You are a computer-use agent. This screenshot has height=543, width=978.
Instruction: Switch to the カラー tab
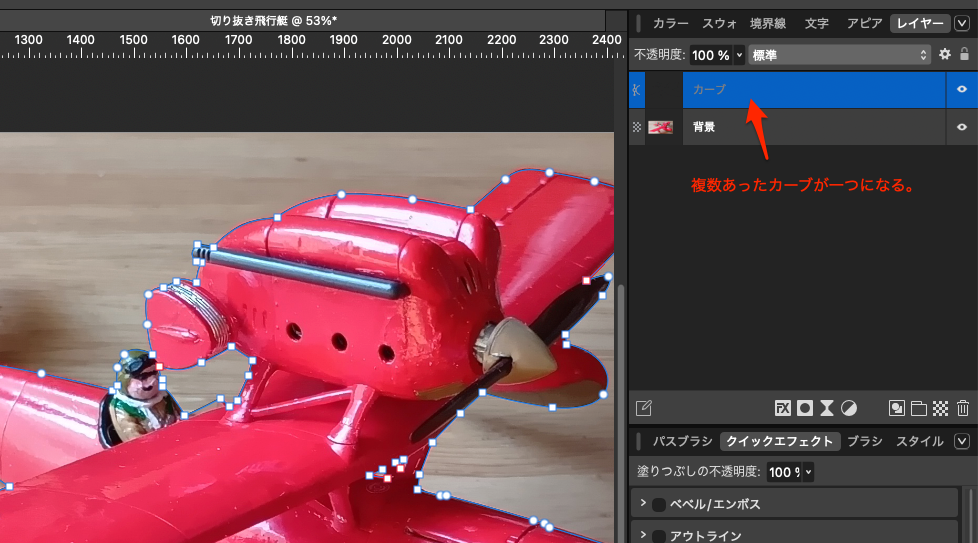[x=671, y=24]
